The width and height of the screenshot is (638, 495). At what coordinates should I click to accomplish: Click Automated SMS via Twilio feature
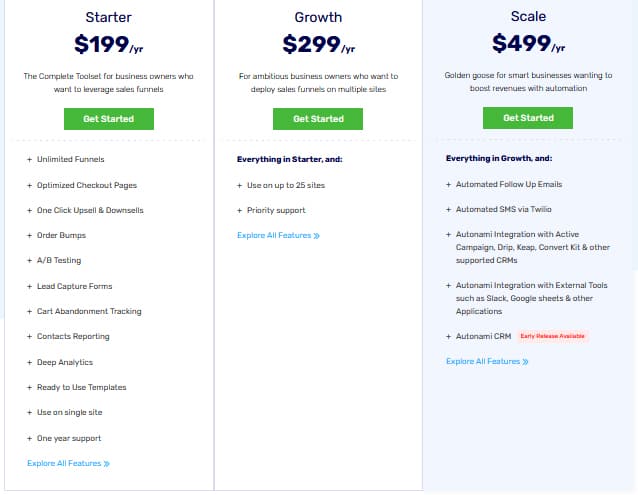coord(497,209)
